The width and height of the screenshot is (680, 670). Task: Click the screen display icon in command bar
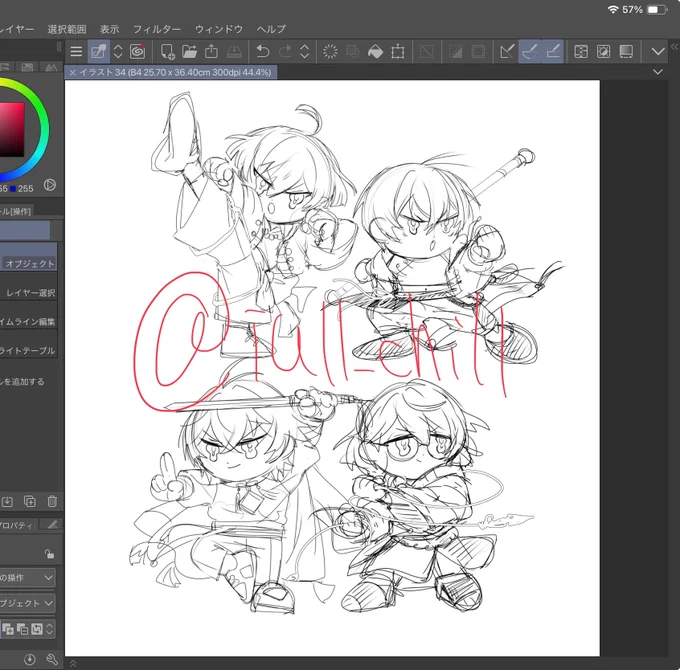point(626,52)
